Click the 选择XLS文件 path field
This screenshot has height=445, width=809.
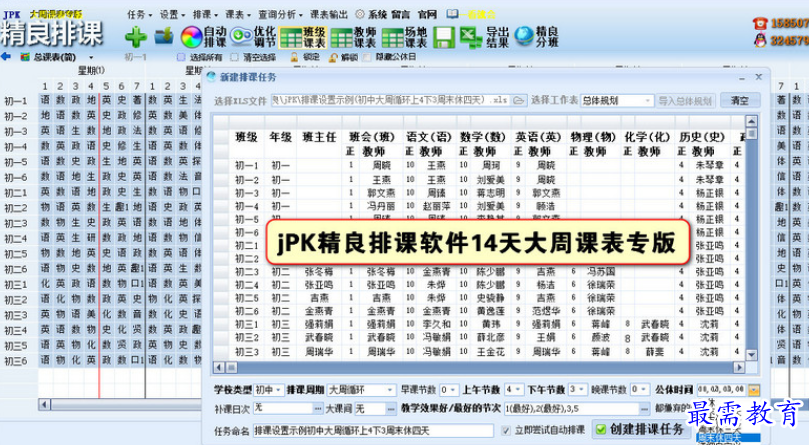(x=391, y=100)
